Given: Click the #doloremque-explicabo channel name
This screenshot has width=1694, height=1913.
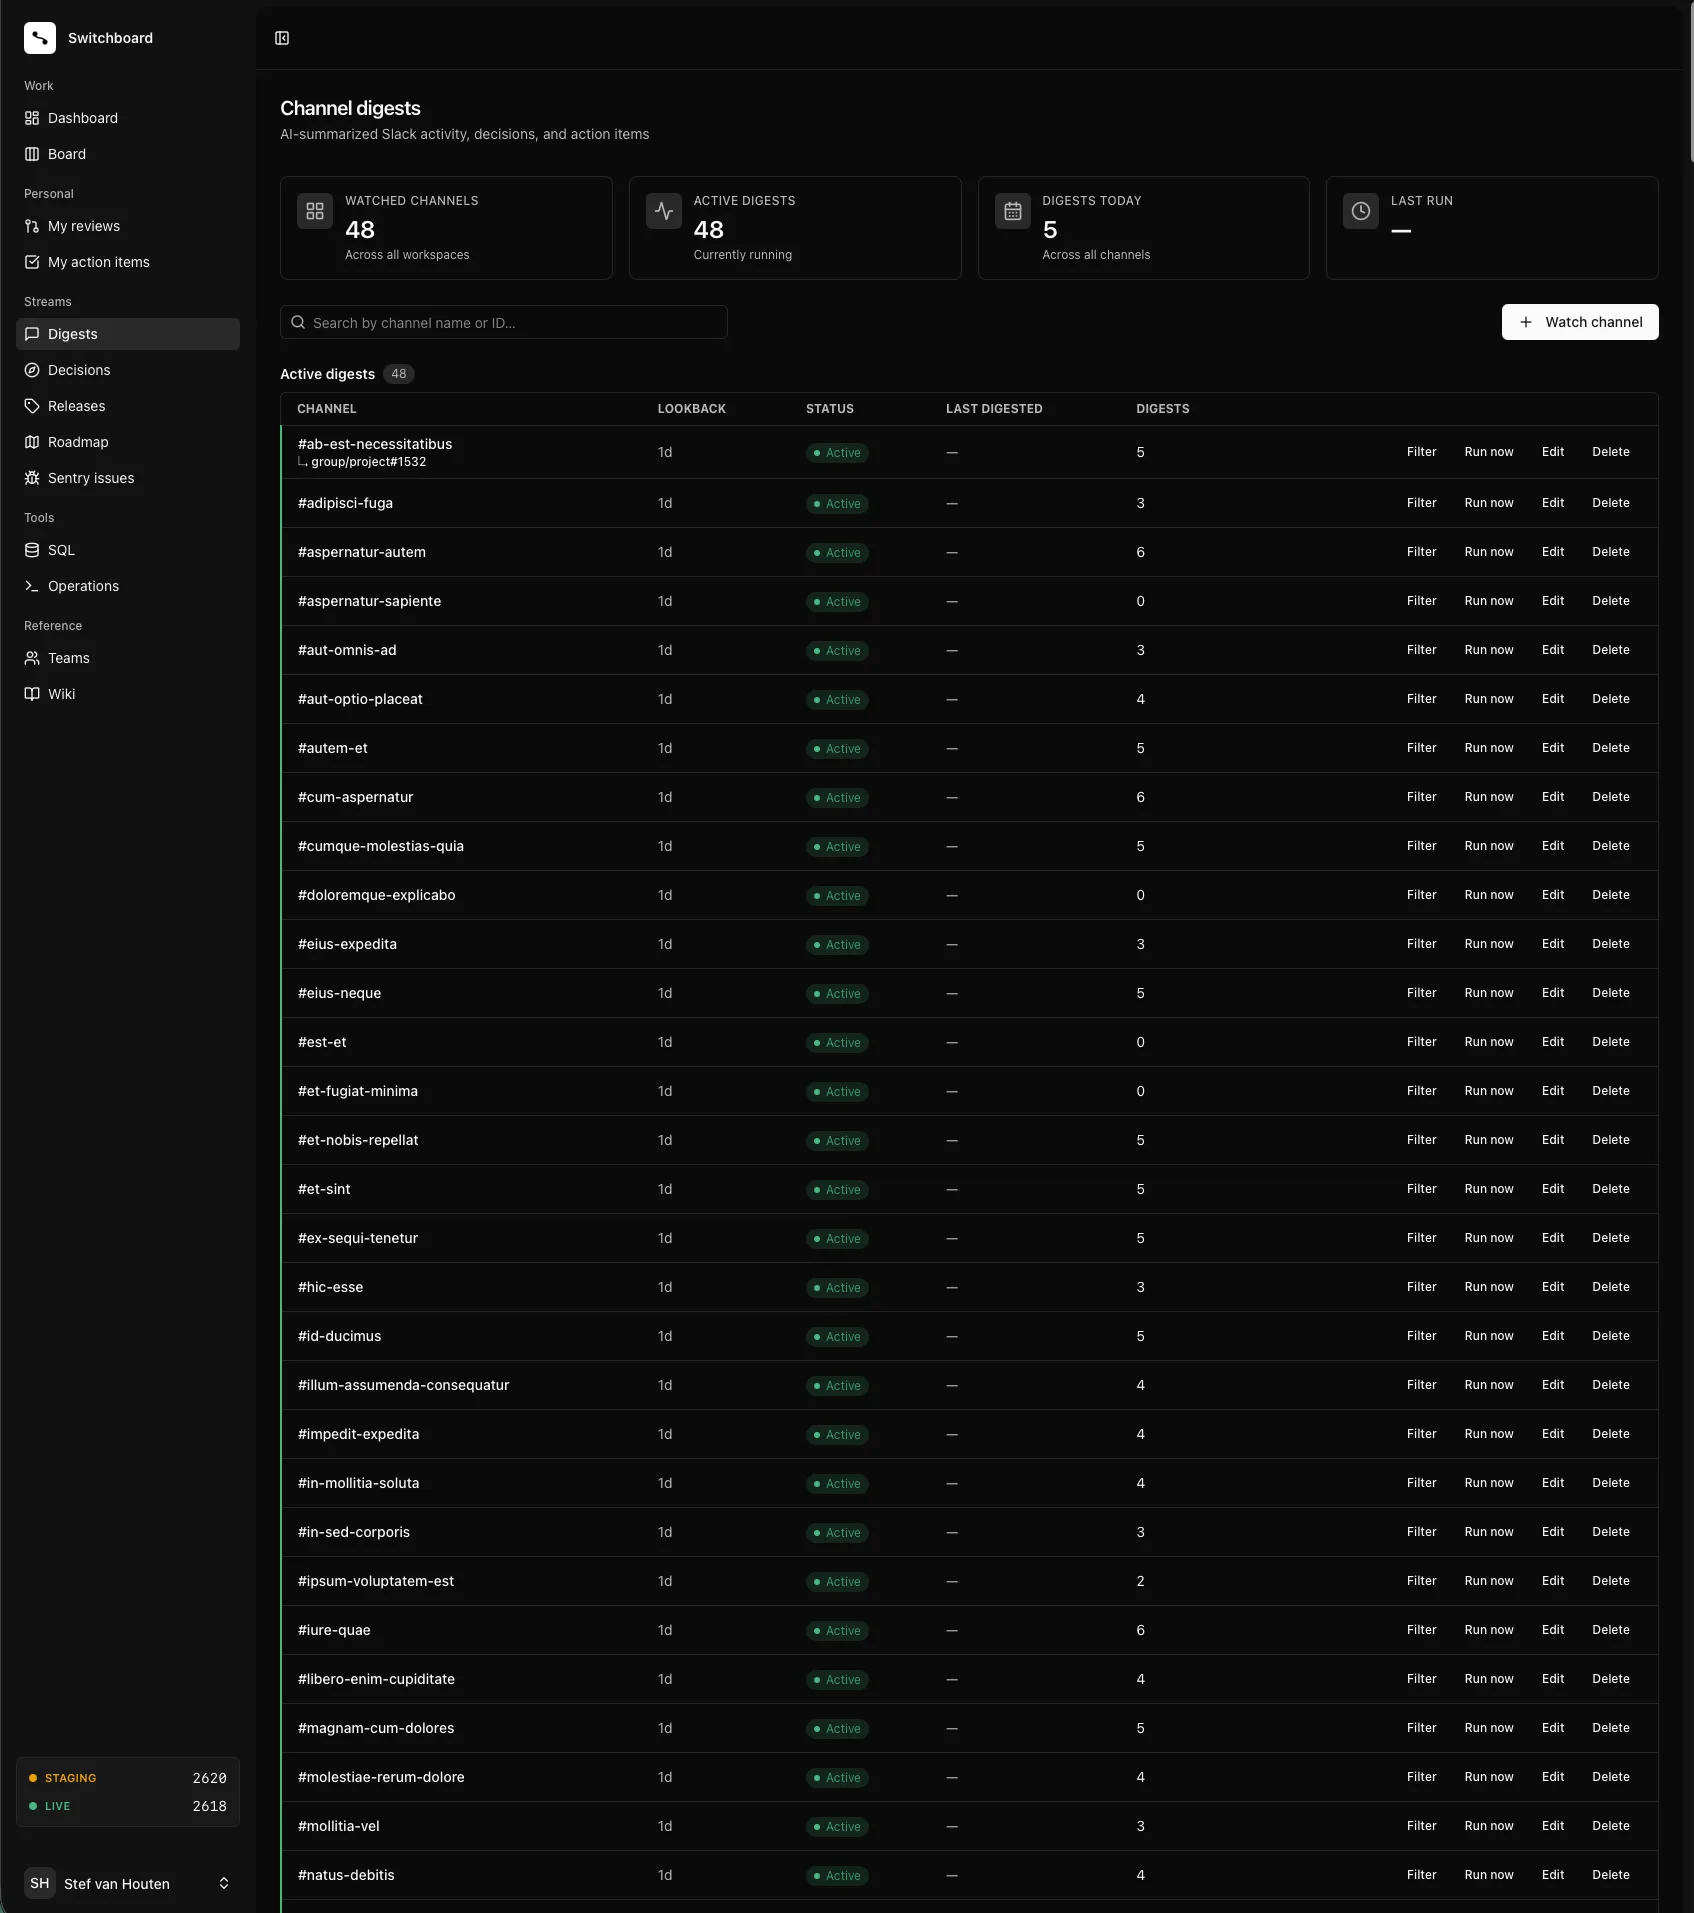Looking at the screenshot, I should point(377,895).
